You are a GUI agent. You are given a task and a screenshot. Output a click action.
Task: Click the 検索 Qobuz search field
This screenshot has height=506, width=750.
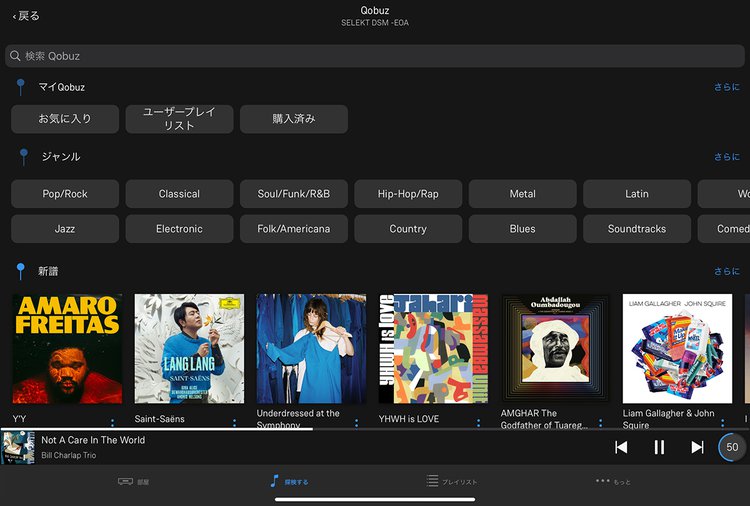[375, 56]
